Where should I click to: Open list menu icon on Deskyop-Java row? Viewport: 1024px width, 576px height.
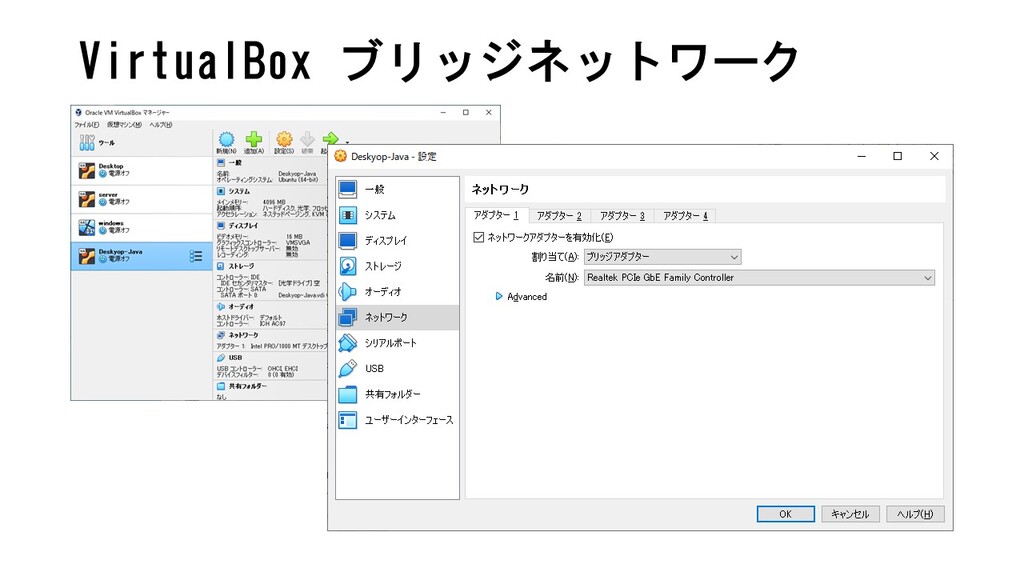(x=196, y=256)
